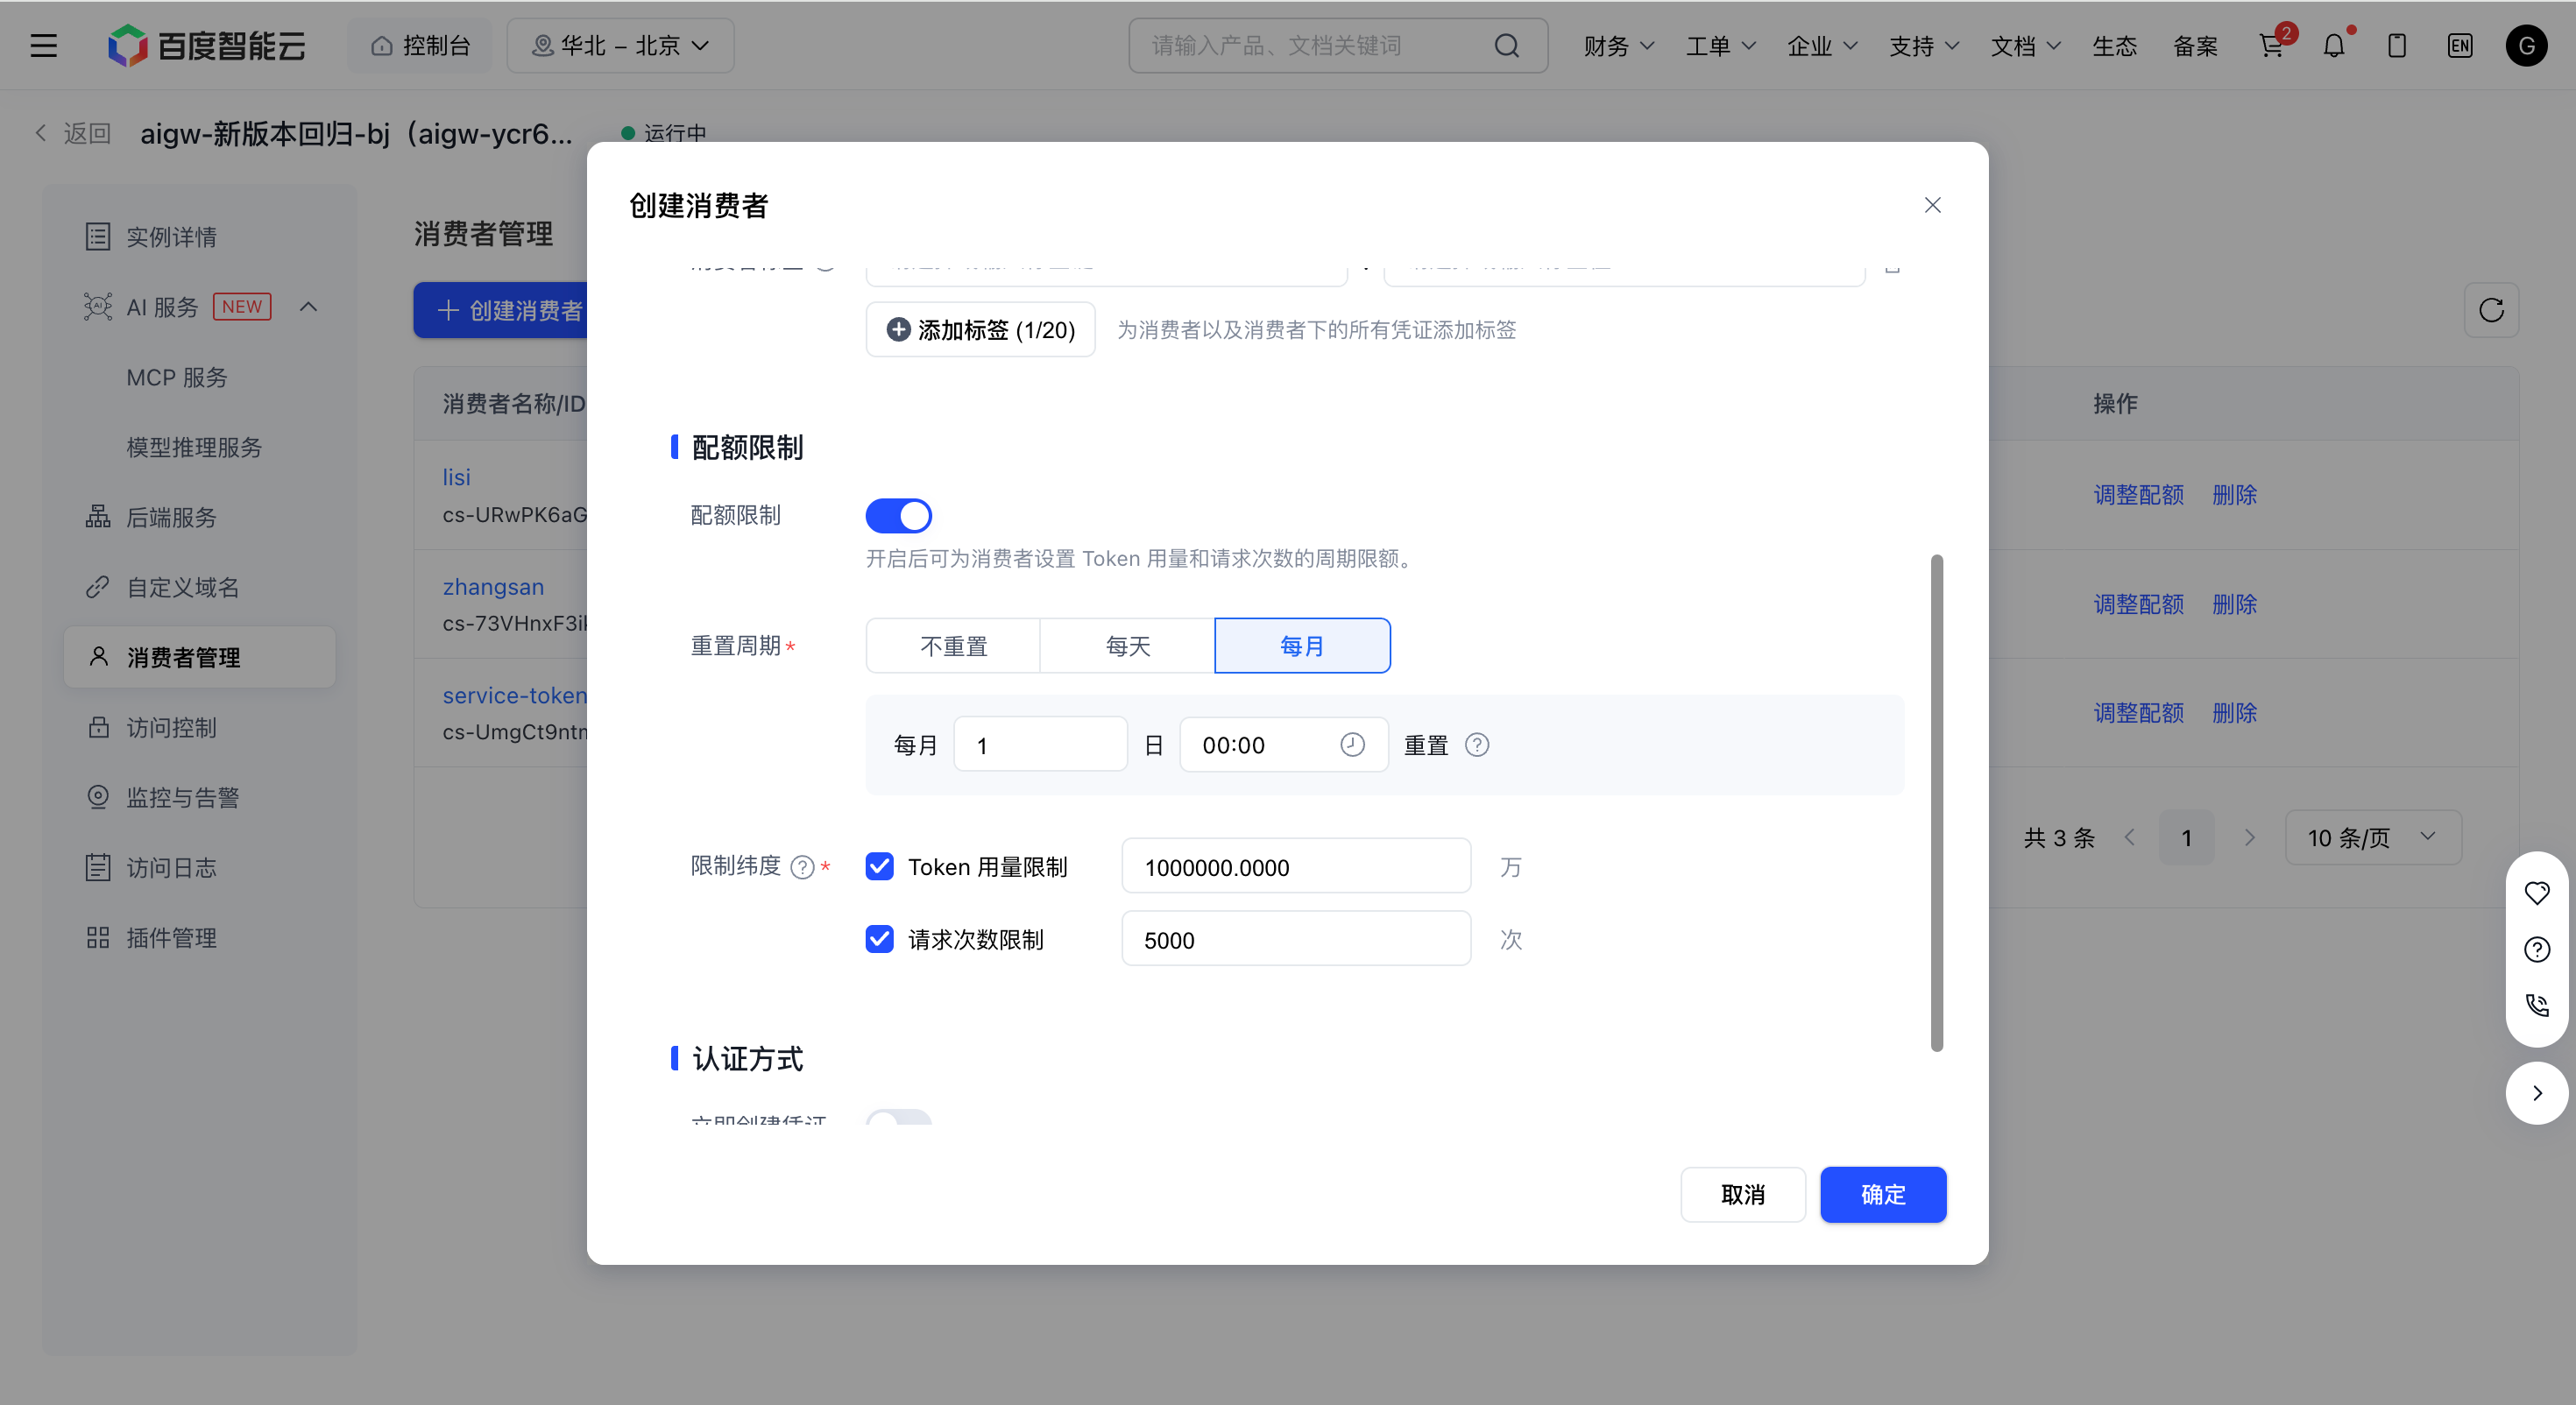The height and width of the screenshot is (1405, 2576).
Task: Open 监控与告警 in the sidebar
Action: tap(199, 797)
